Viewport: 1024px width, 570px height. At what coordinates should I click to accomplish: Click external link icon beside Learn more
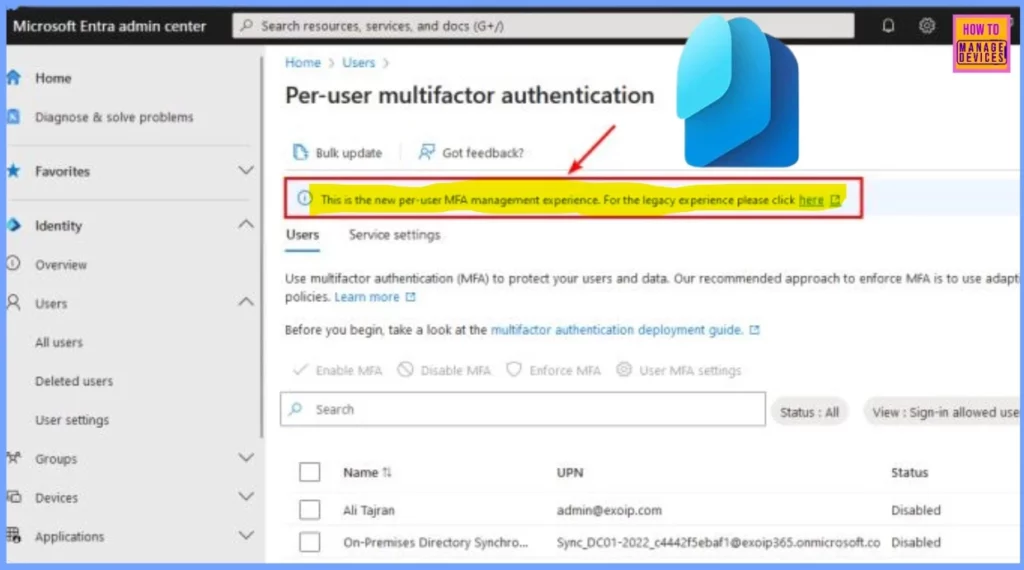[x=410, y=297]
